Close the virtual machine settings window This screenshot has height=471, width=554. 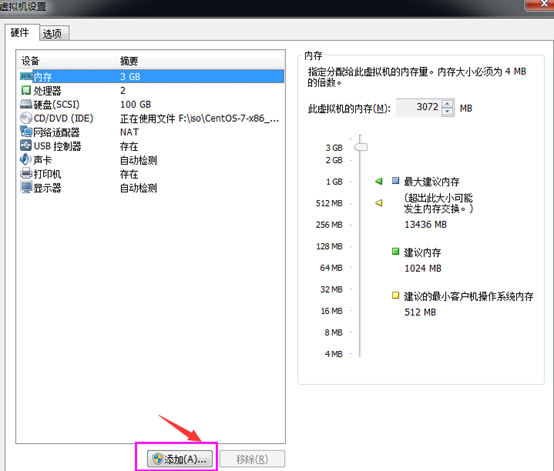(x=541, y=4)
